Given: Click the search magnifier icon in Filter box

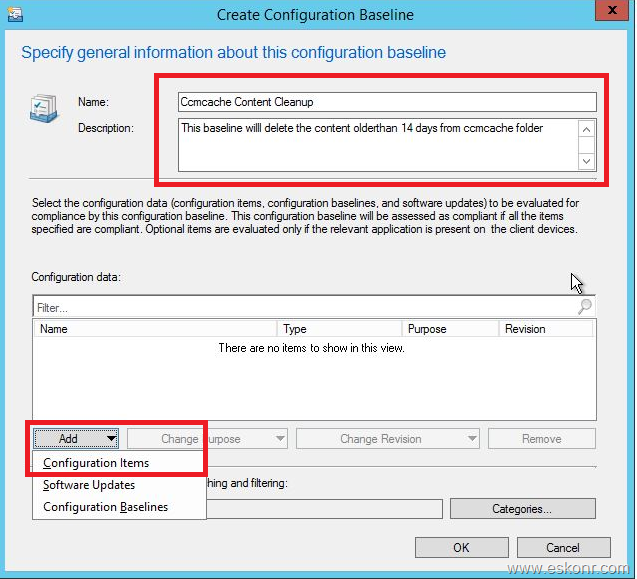Looking at the screenshot, I should [585, 307].
